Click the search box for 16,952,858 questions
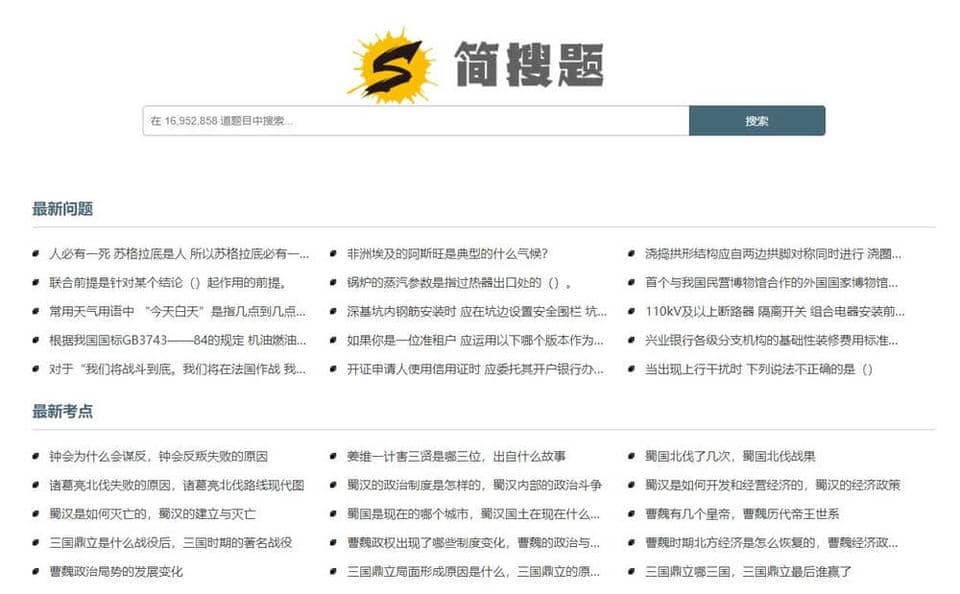960x594 pixels. pos(415,121)
